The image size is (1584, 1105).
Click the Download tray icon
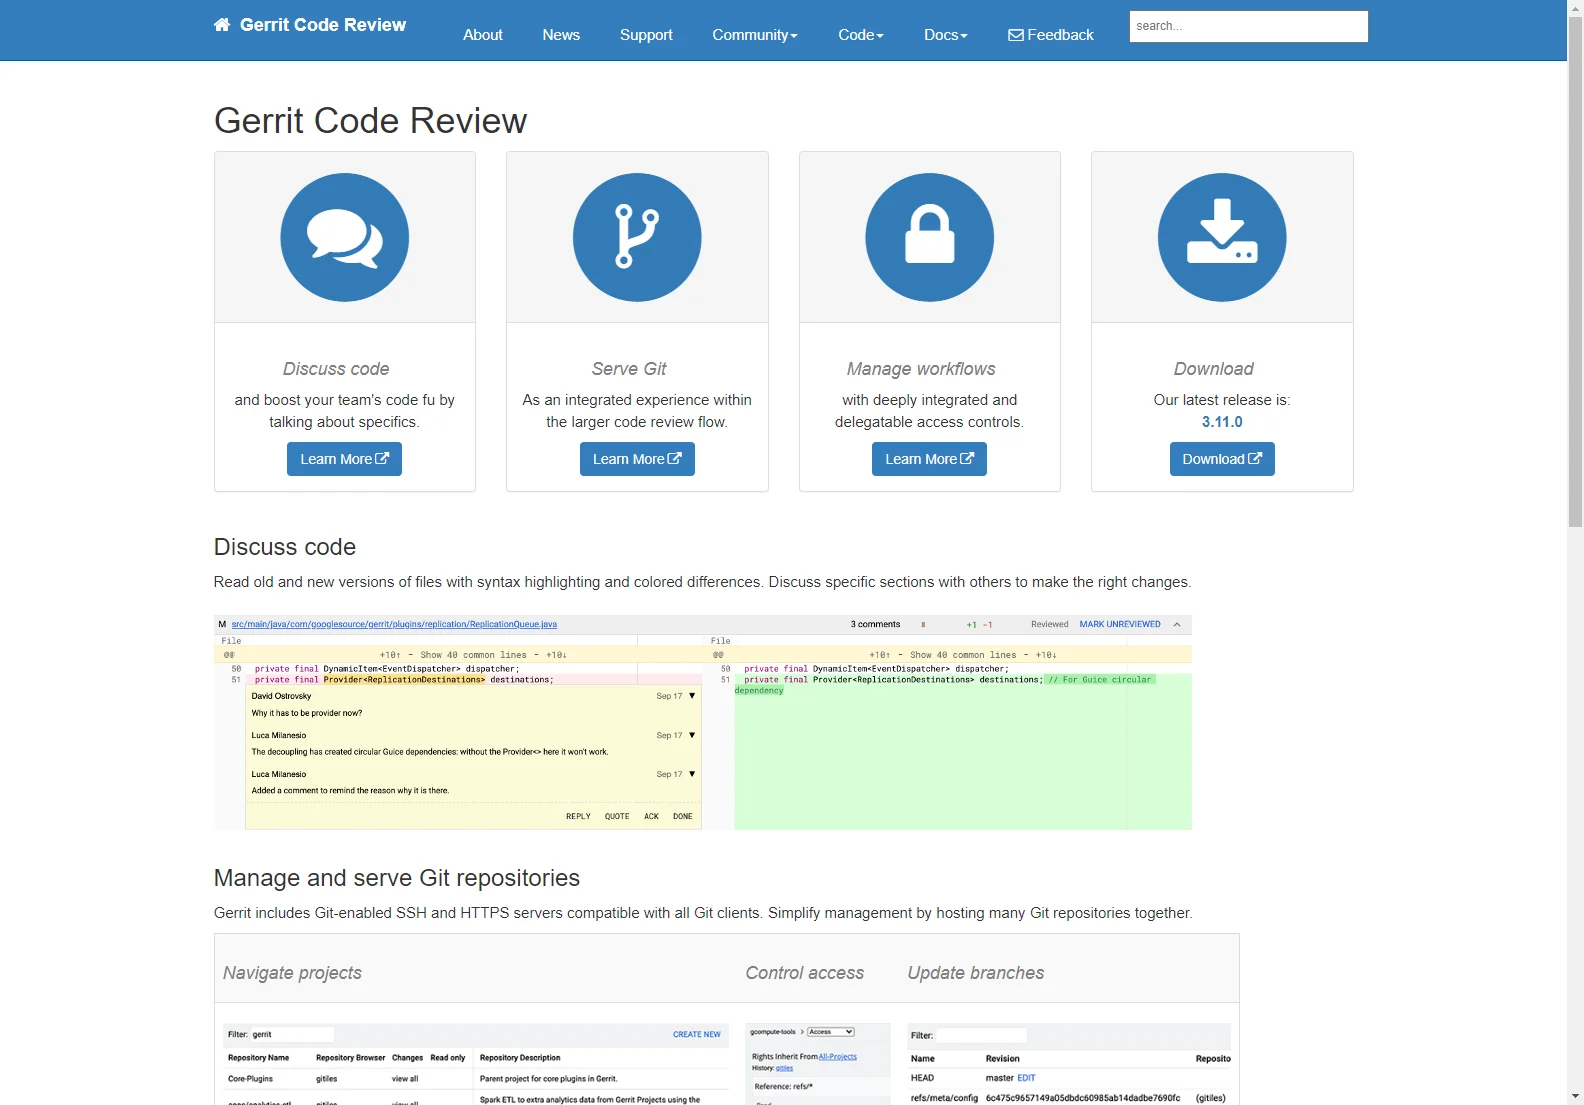pos(1222,238)
